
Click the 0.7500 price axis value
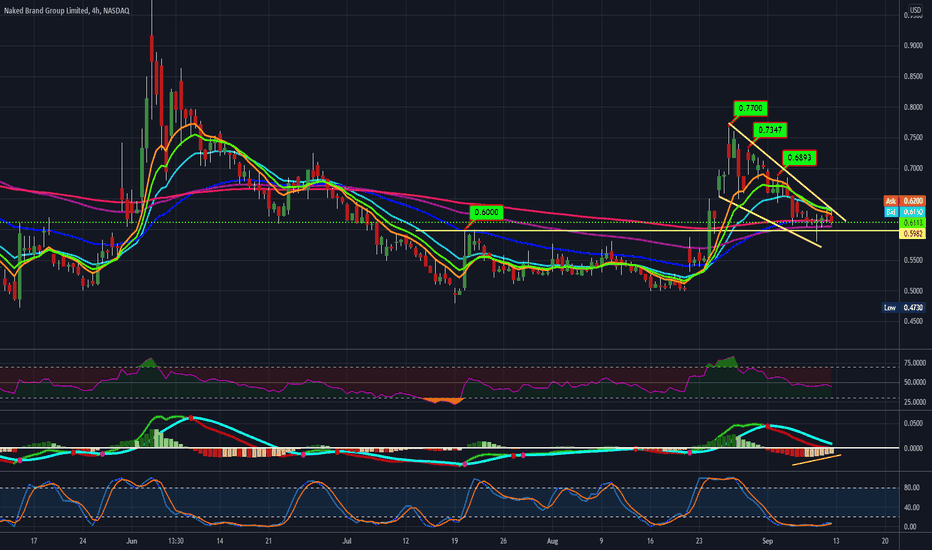coord(913,137)
